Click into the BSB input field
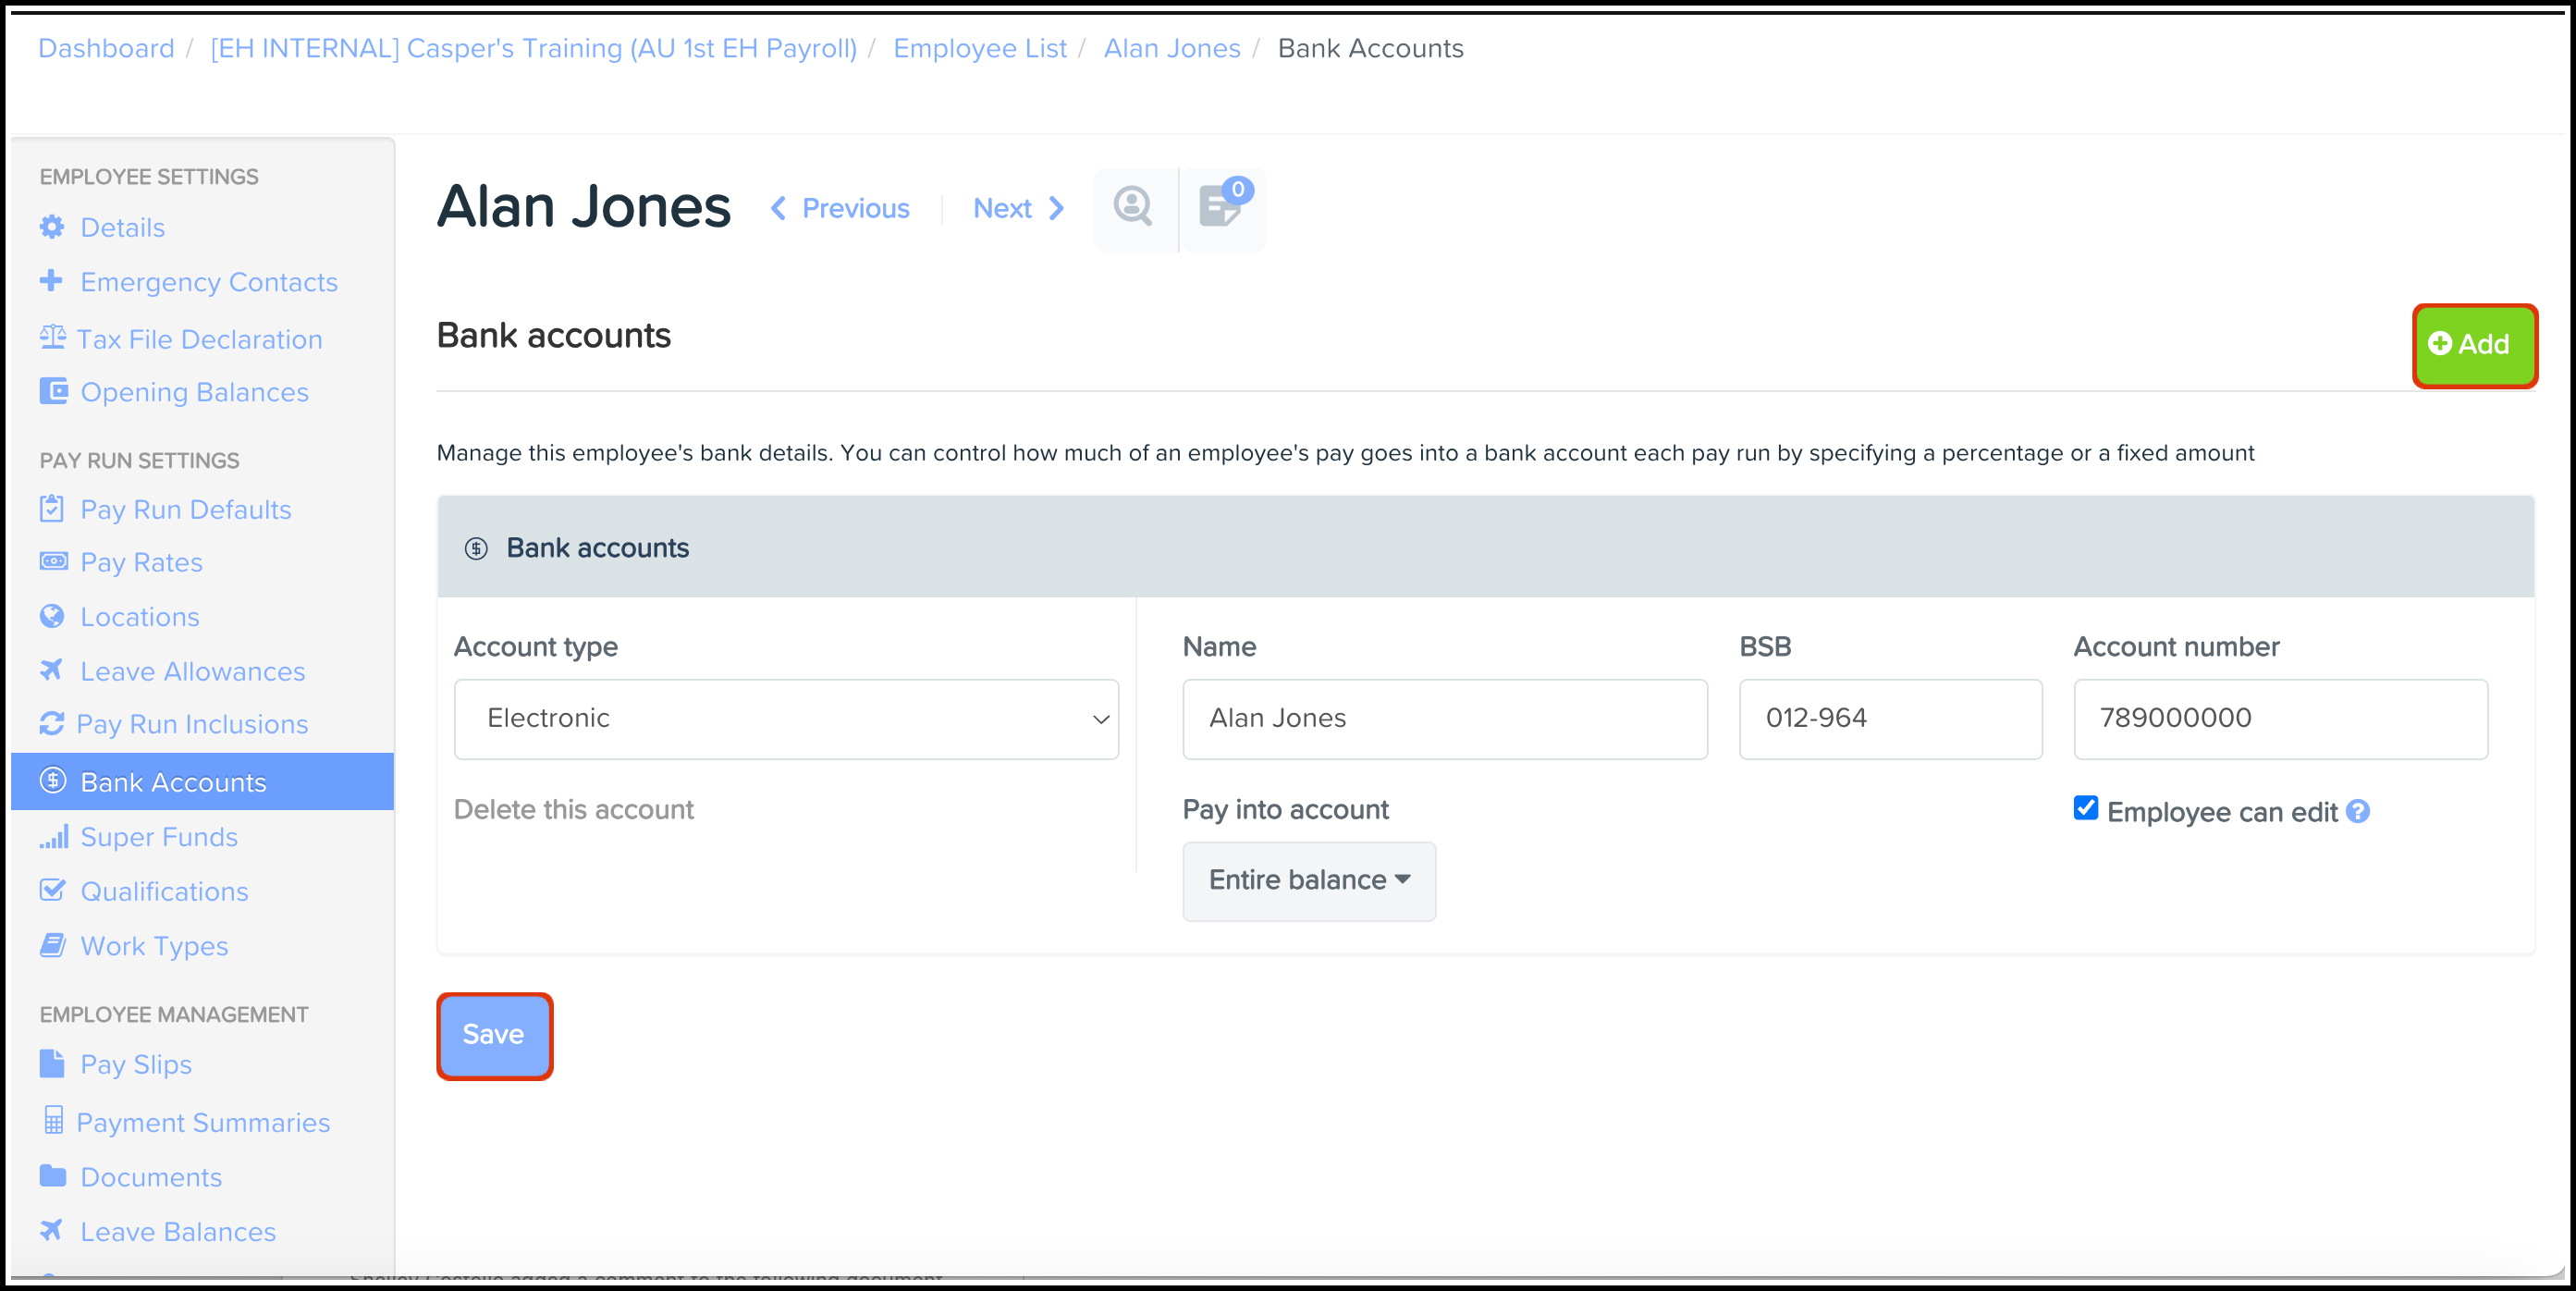The height and width of the screenshot is (1291, 2576). [1889, 719]
